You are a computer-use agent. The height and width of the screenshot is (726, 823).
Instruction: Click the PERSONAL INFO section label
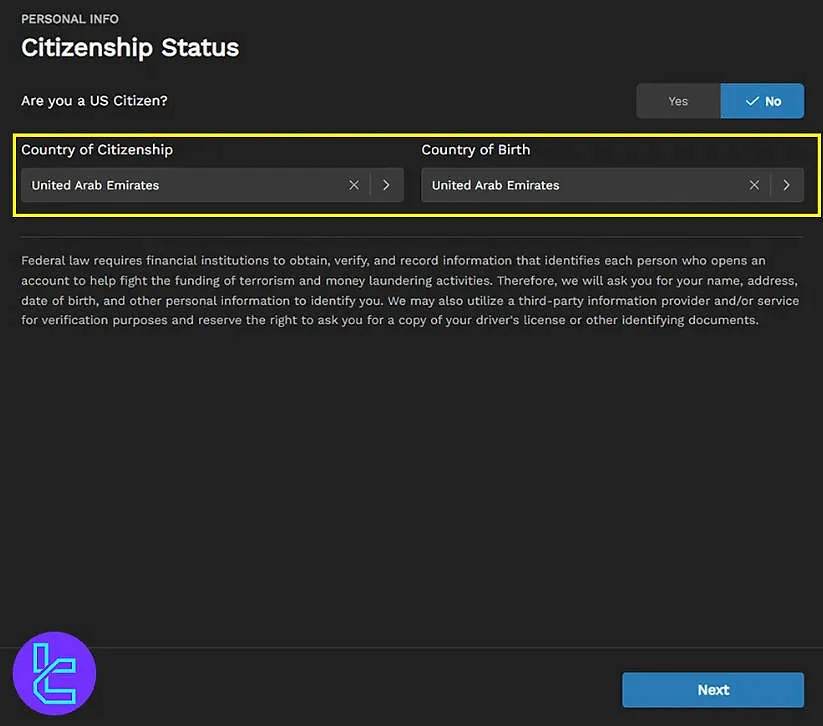tap(70, 18)
